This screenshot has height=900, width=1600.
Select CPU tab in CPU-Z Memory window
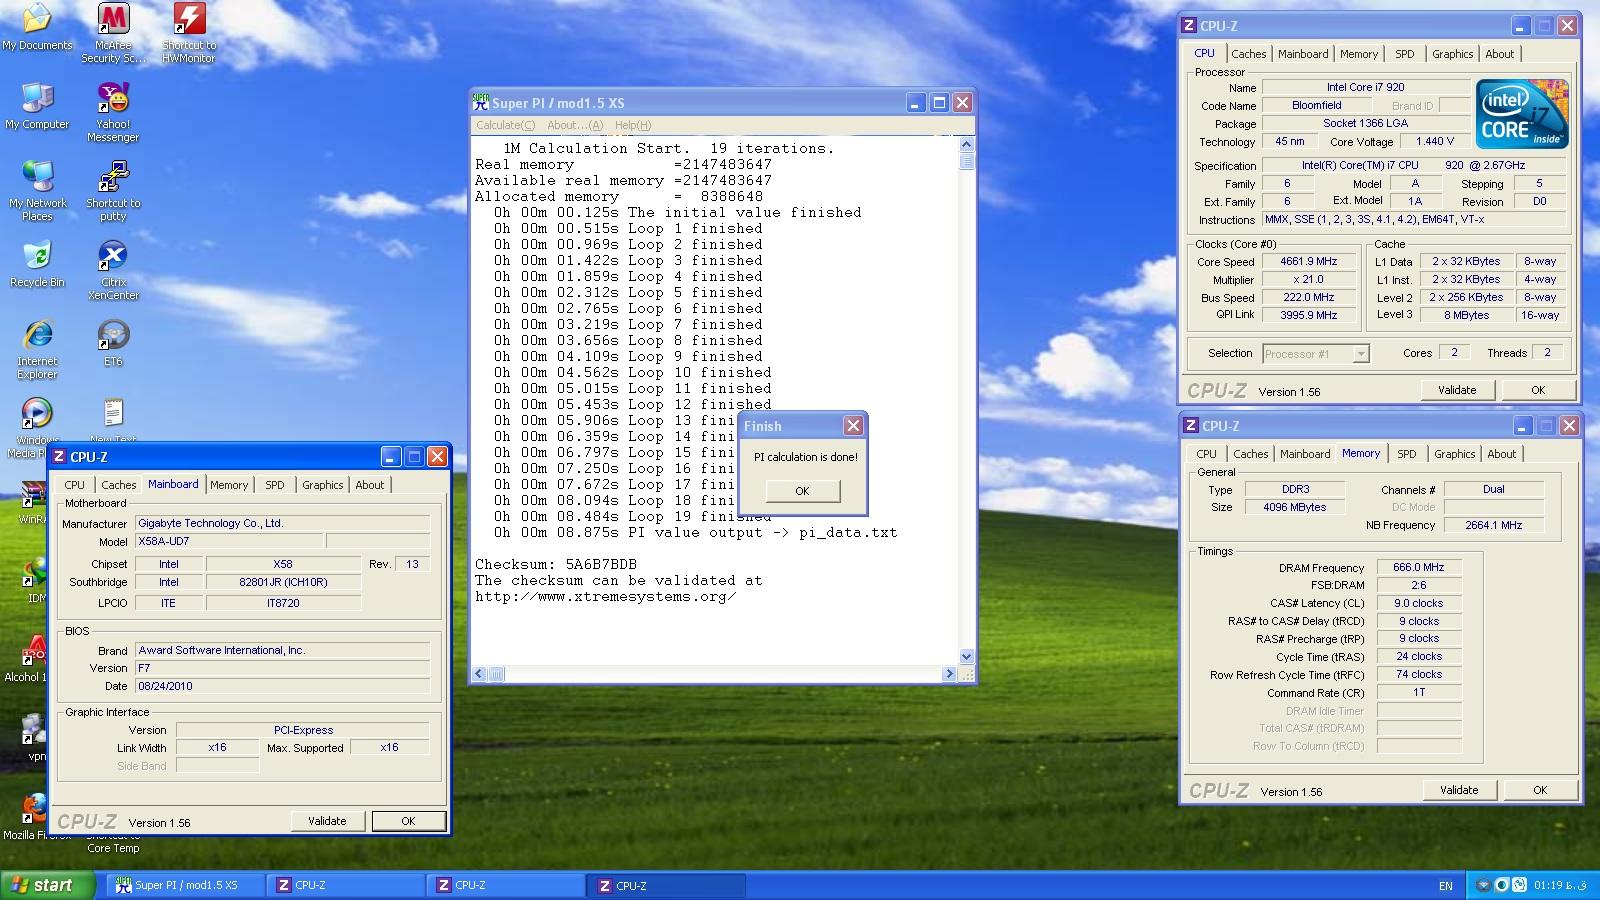[x=1207, y=454]
